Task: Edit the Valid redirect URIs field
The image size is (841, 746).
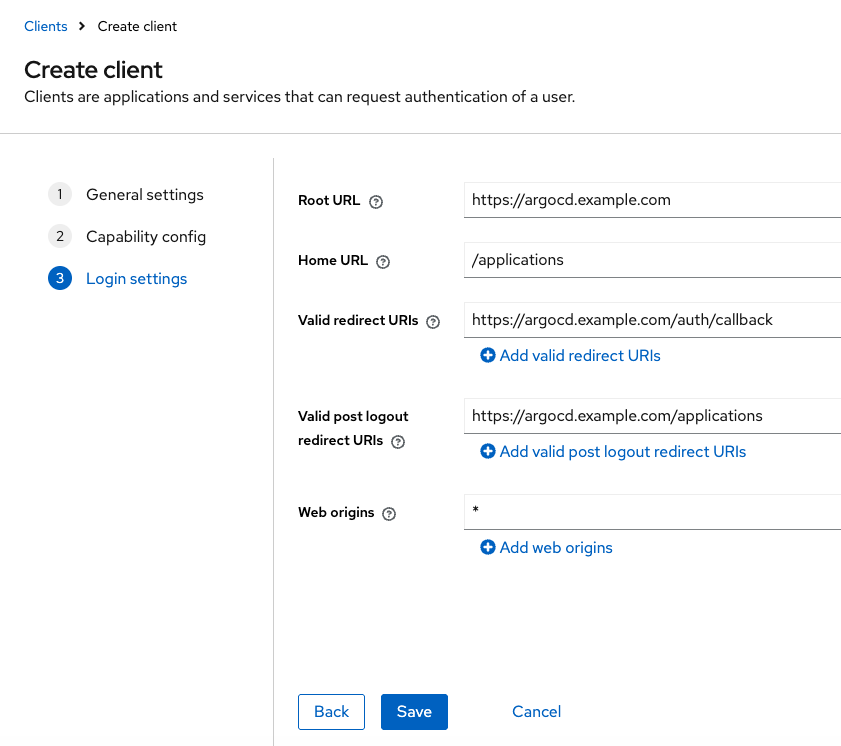Action: (x=652, y=320)
